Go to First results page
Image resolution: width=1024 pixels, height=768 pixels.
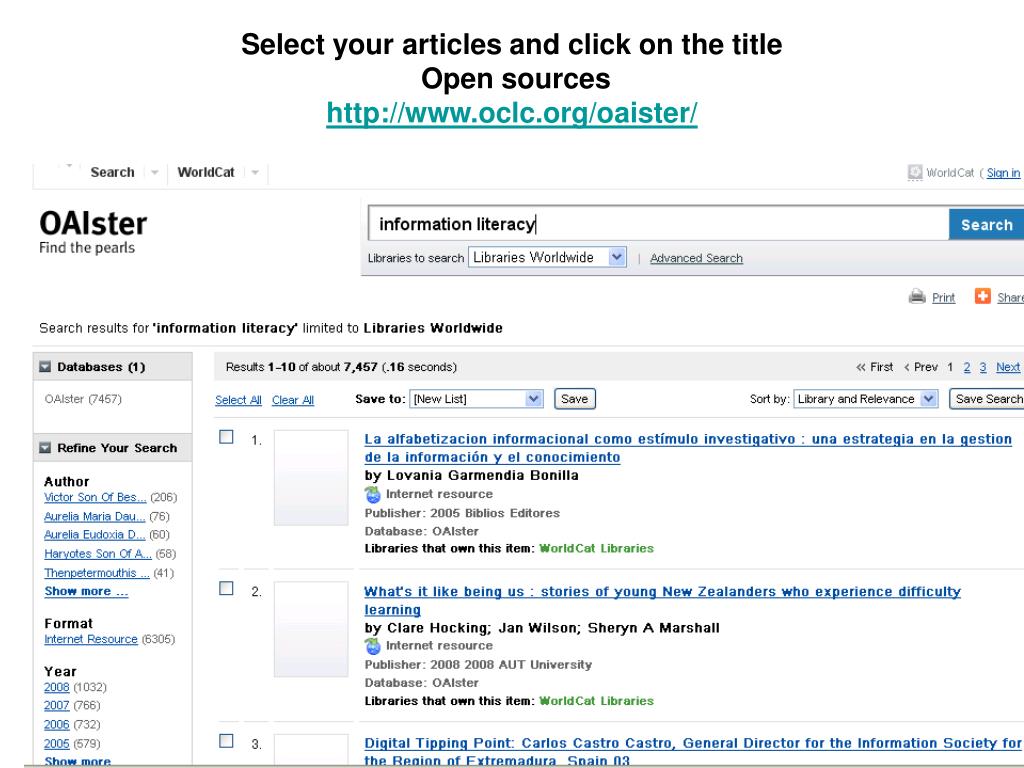pos(874,367)
